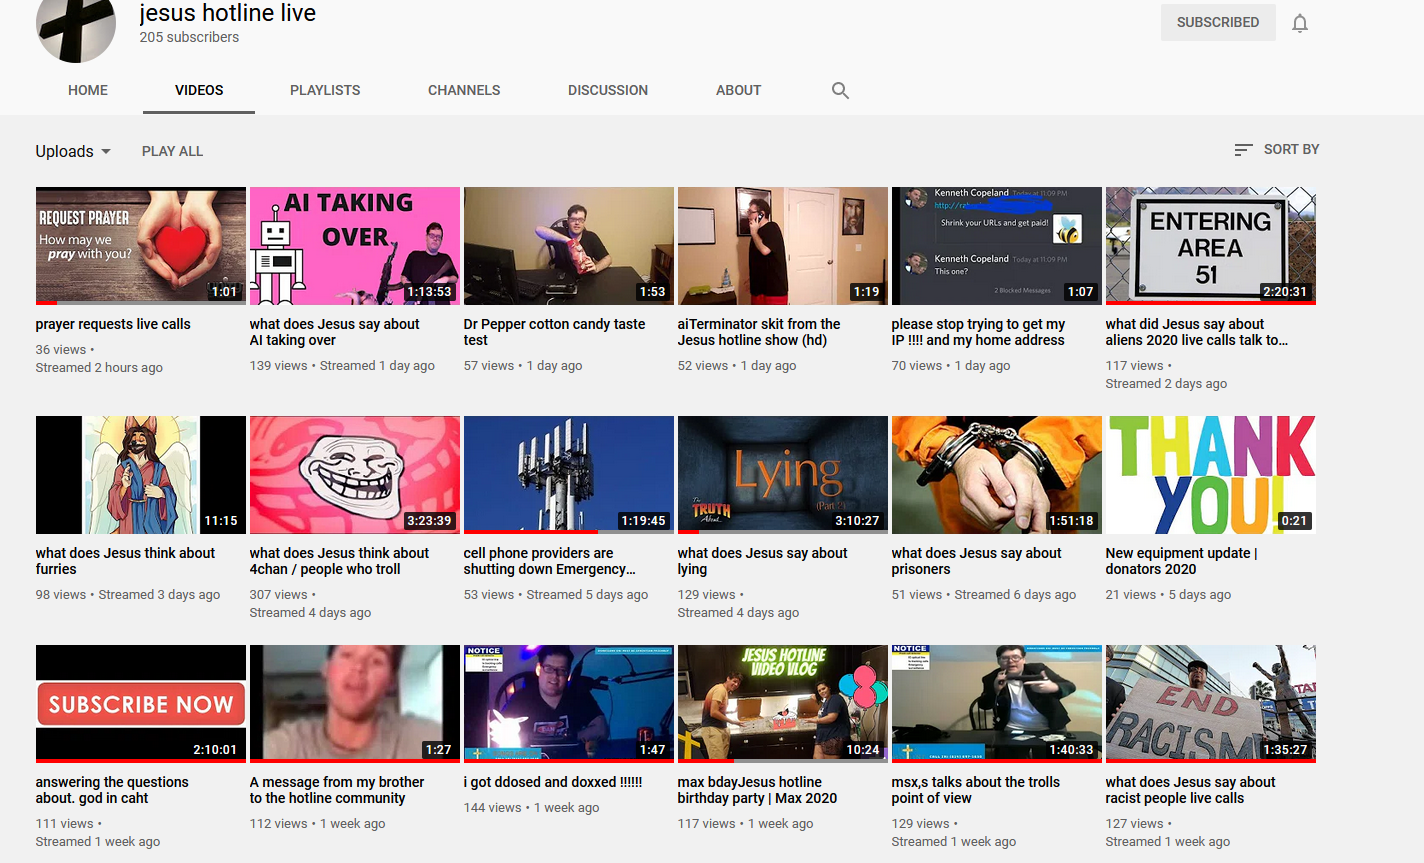1424x863 pixels.
Task: Click the 'End Racism' thumbnail
Action: (x=1211, y=704)
